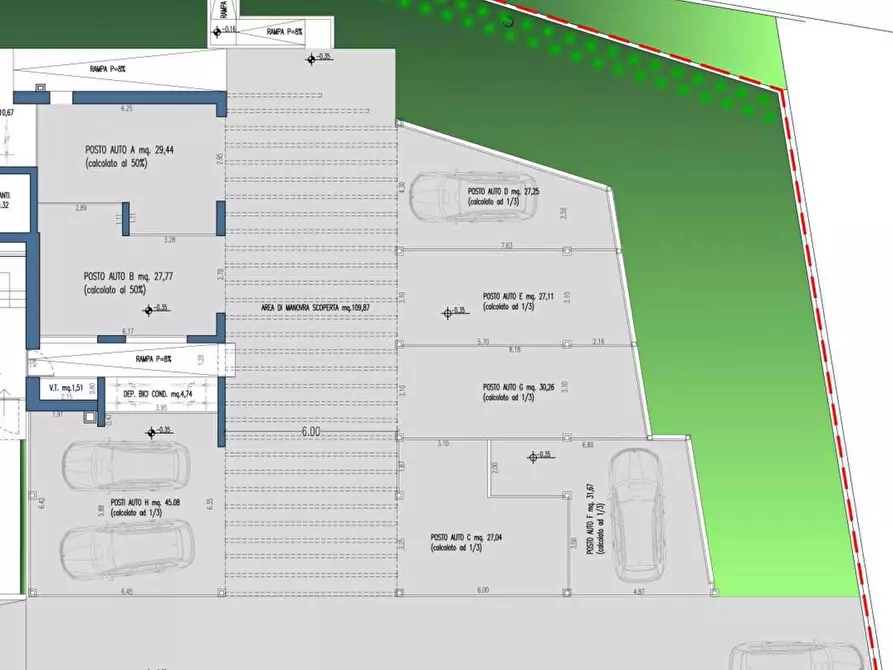Select the Area di Manovra Scoperta label

pyautogui.click(x=314, y=306)
